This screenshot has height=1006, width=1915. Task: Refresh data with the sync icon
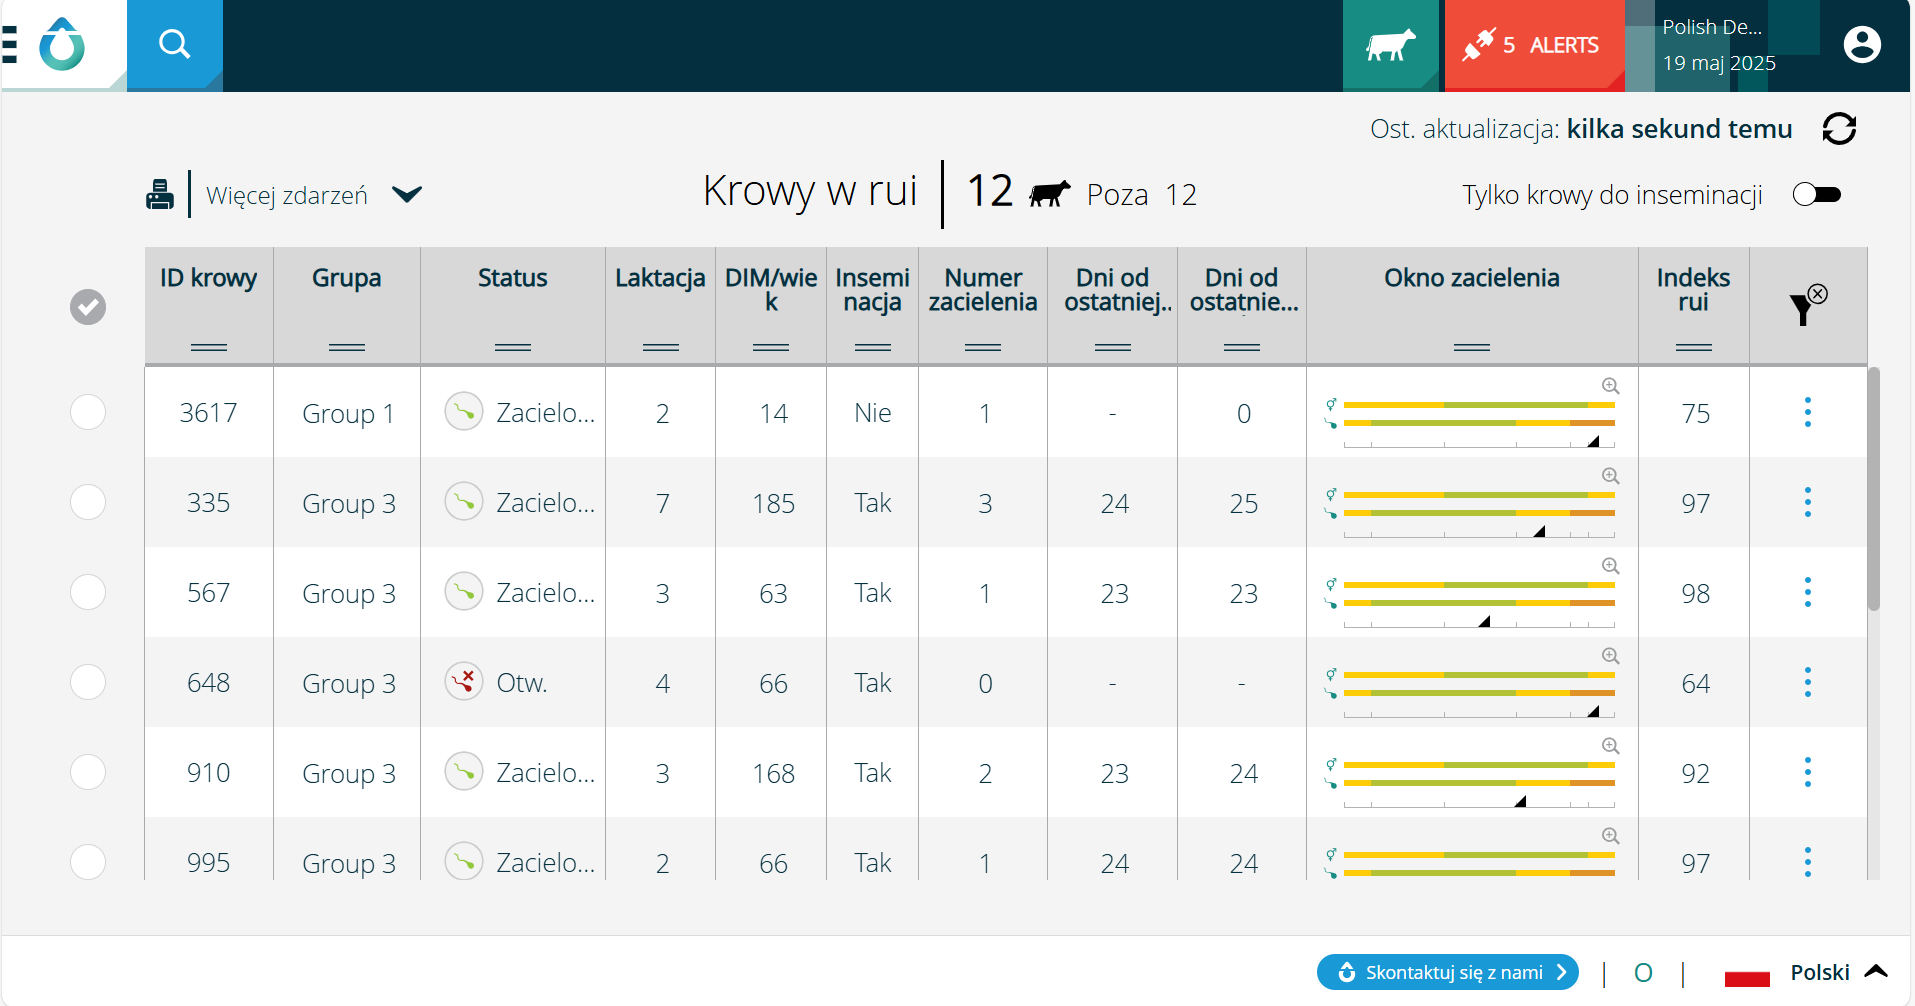[1838, 129]
